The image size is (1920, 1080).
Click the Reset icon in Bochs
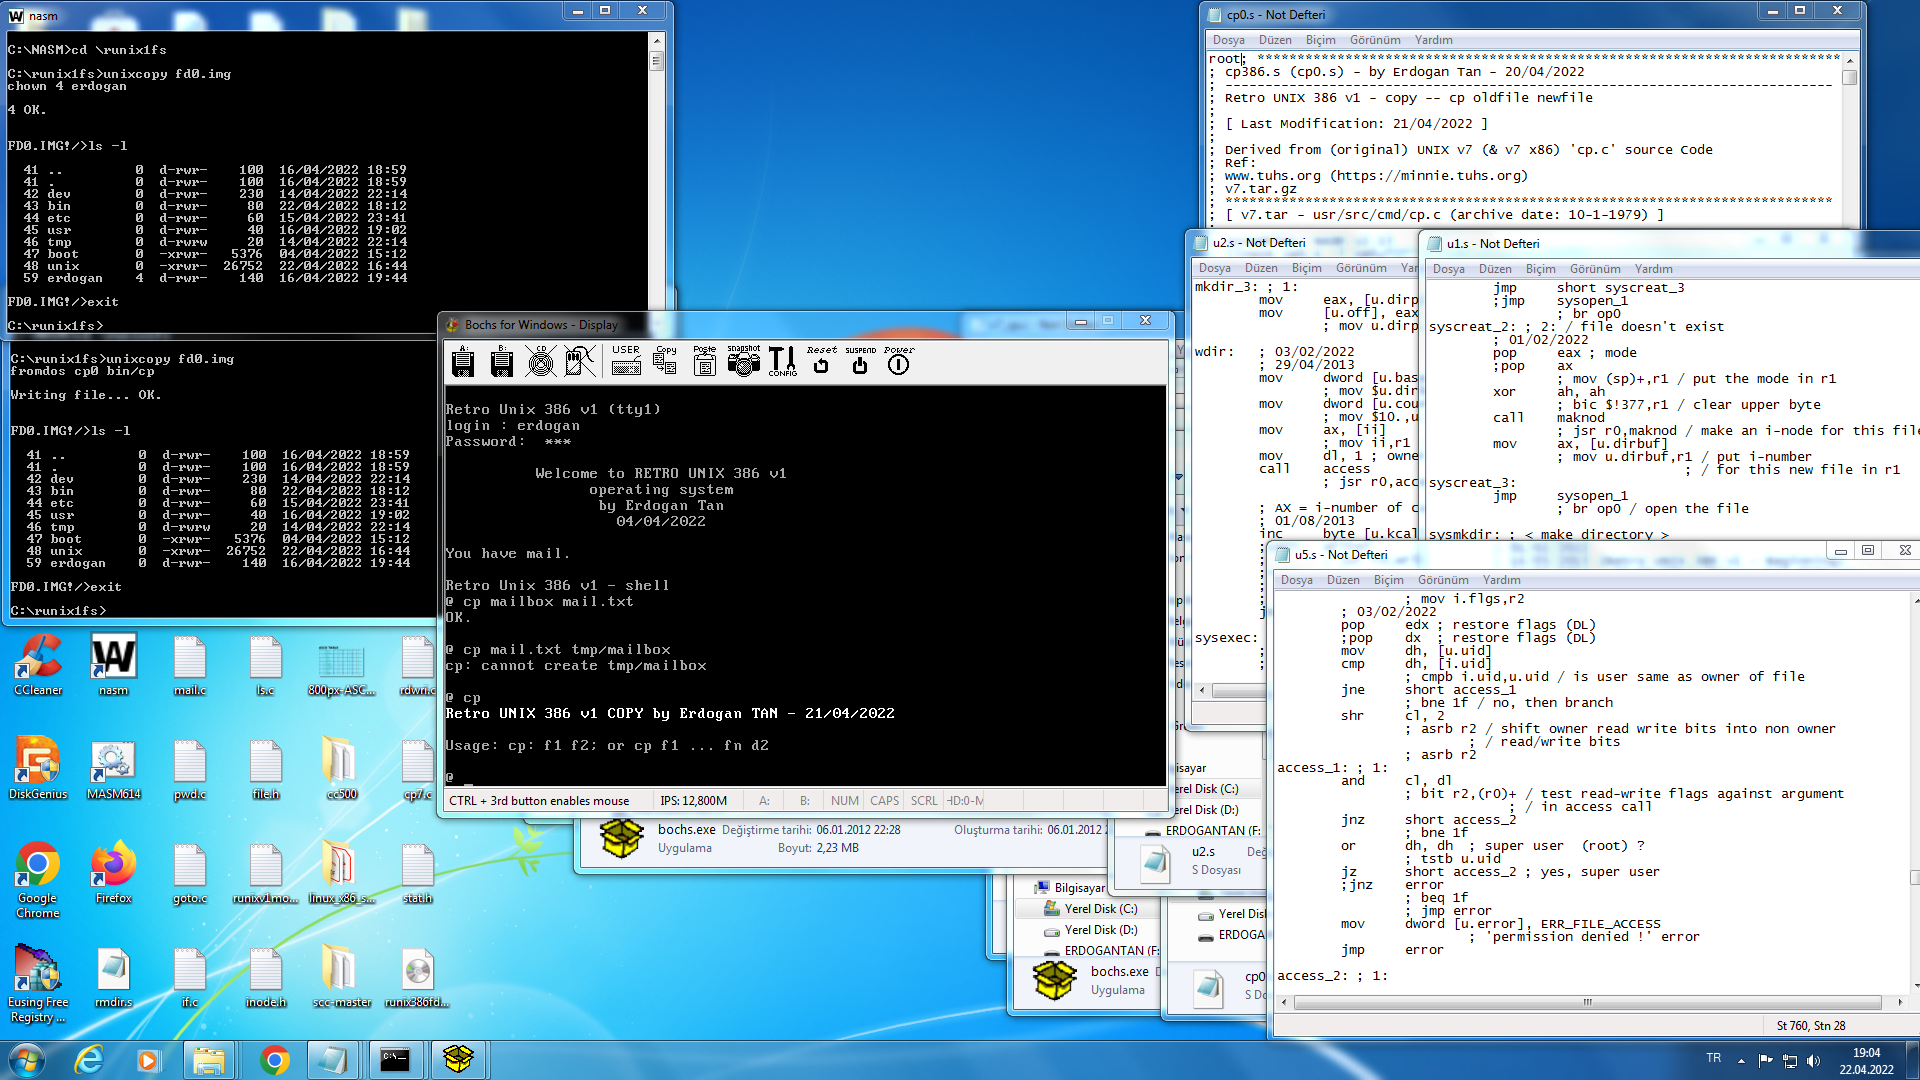coord(821,361)
